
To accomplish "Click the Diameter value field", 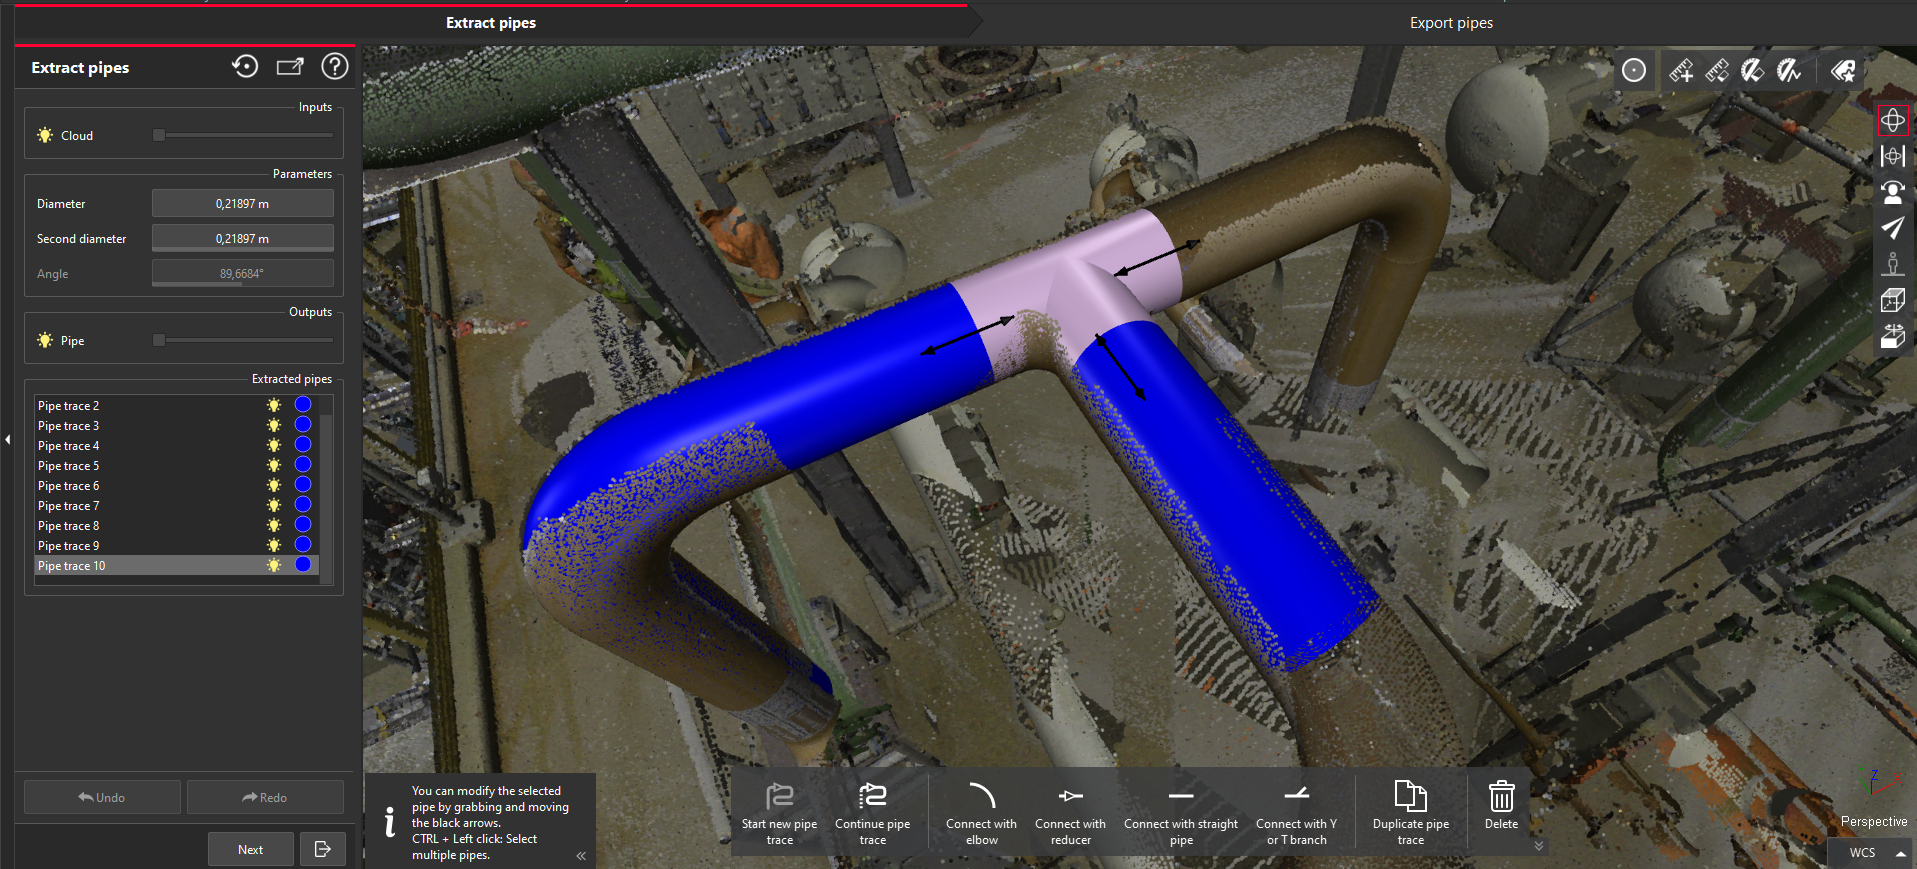I will (x=242, y=204).
